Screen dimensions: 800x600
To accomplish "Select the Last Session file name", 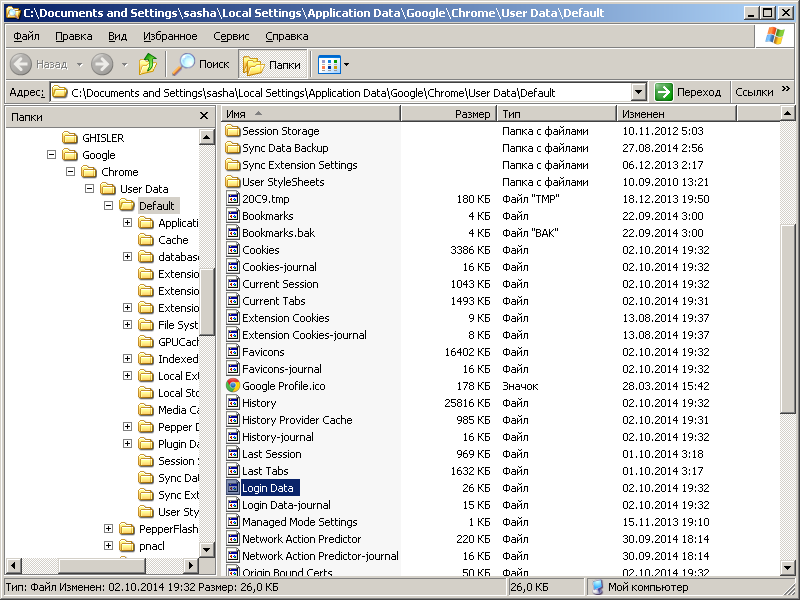I will pyautogui.click(x=271, y=454).
